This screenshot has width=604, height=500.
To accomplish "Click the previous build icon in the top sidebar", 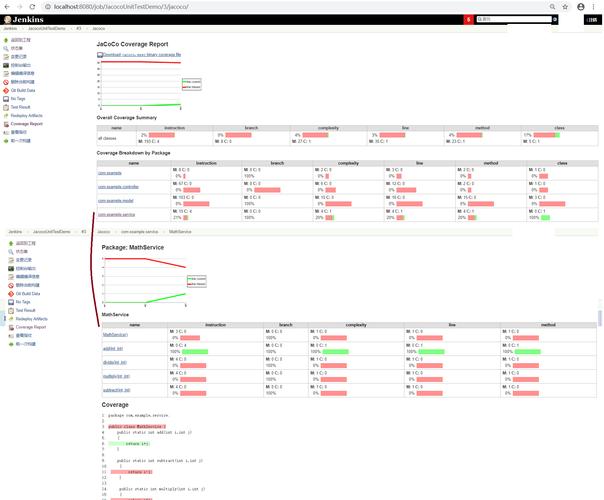I will (6, 141).
